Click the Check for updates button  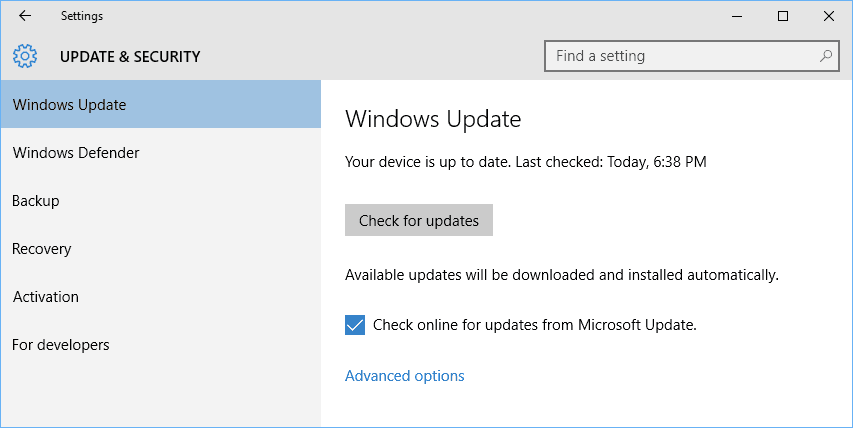pyautogui.click(x=419, y=220)
